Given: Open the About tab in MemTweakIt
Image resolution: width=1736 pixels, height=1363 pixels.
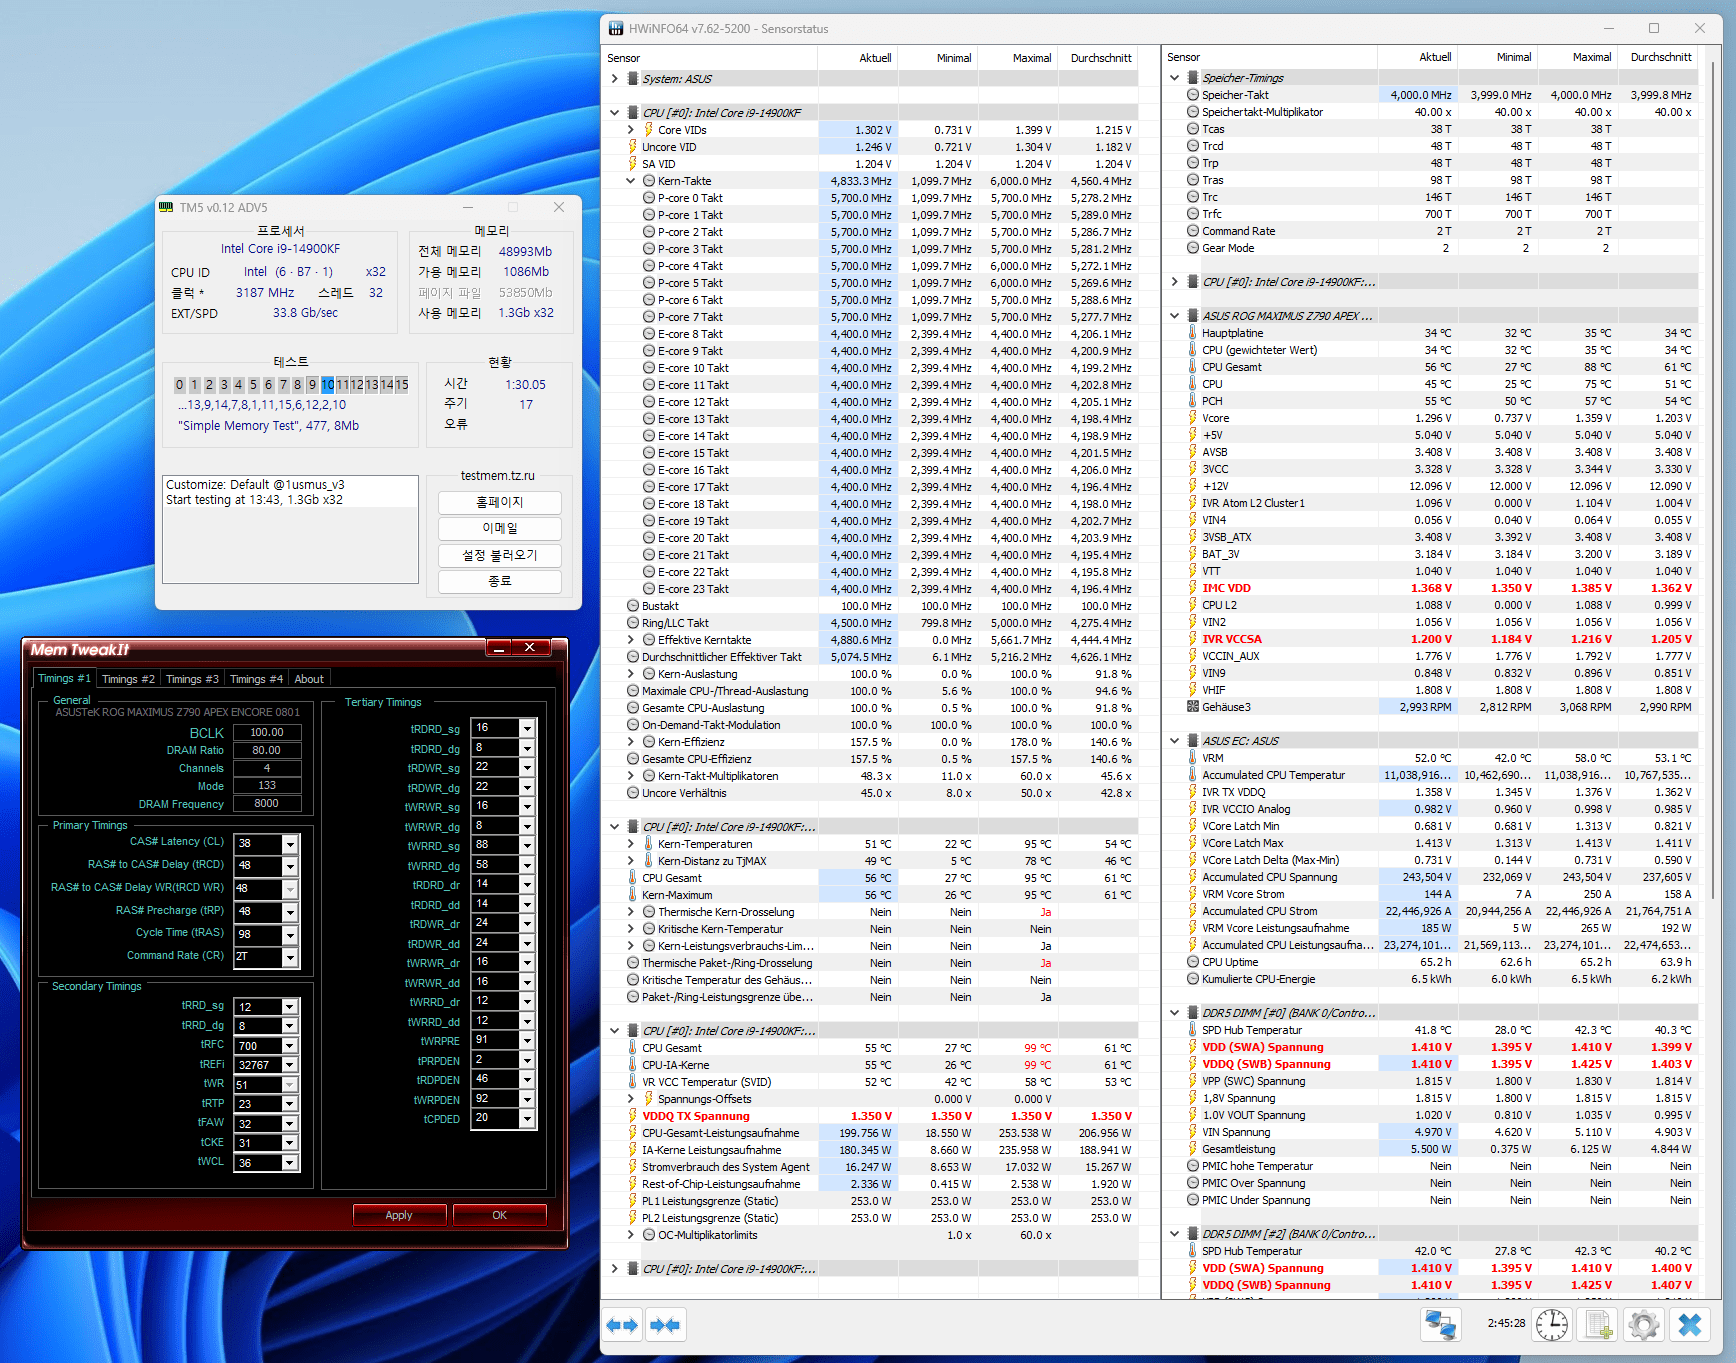Looking at the screenshot, I should tap(309, 679).
